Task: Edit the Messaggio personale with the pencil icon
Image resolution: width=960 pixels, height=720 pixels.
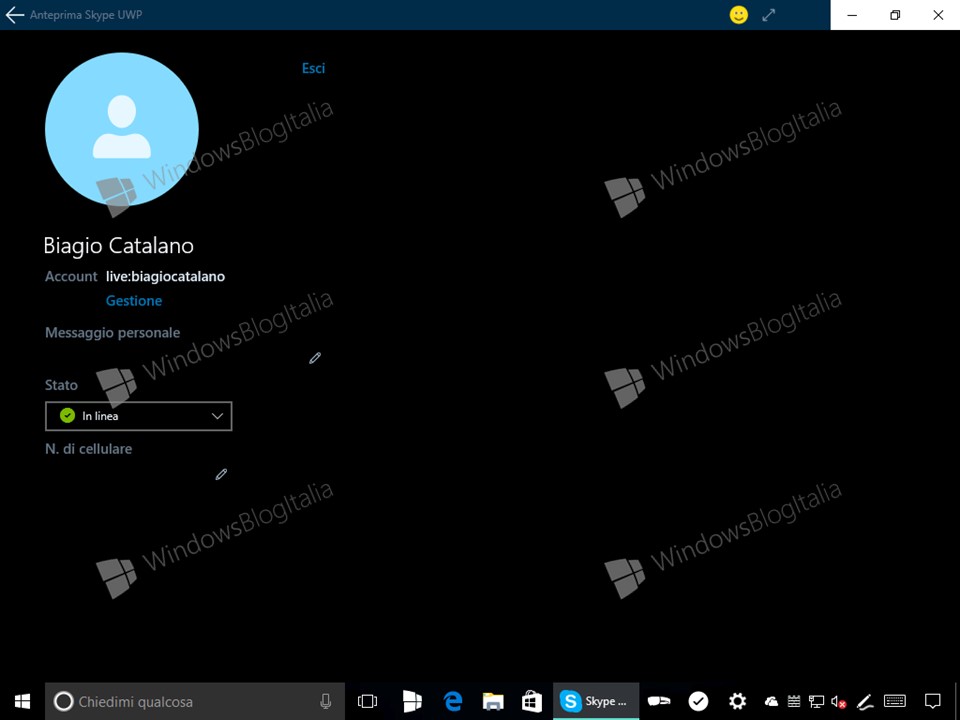Action: [x=315, y=358]
